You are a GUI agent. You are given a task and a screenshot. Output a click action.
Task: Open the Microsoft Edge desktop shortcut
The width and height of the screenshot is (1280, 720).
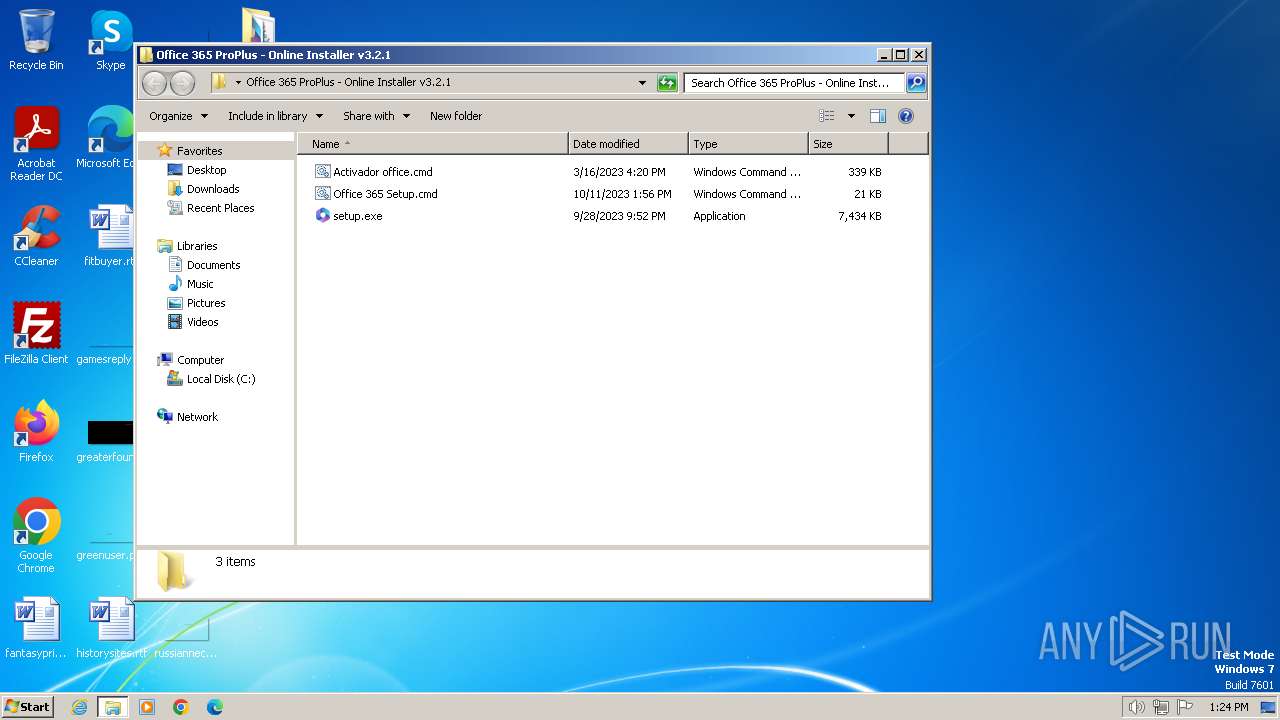pos(108,138)
